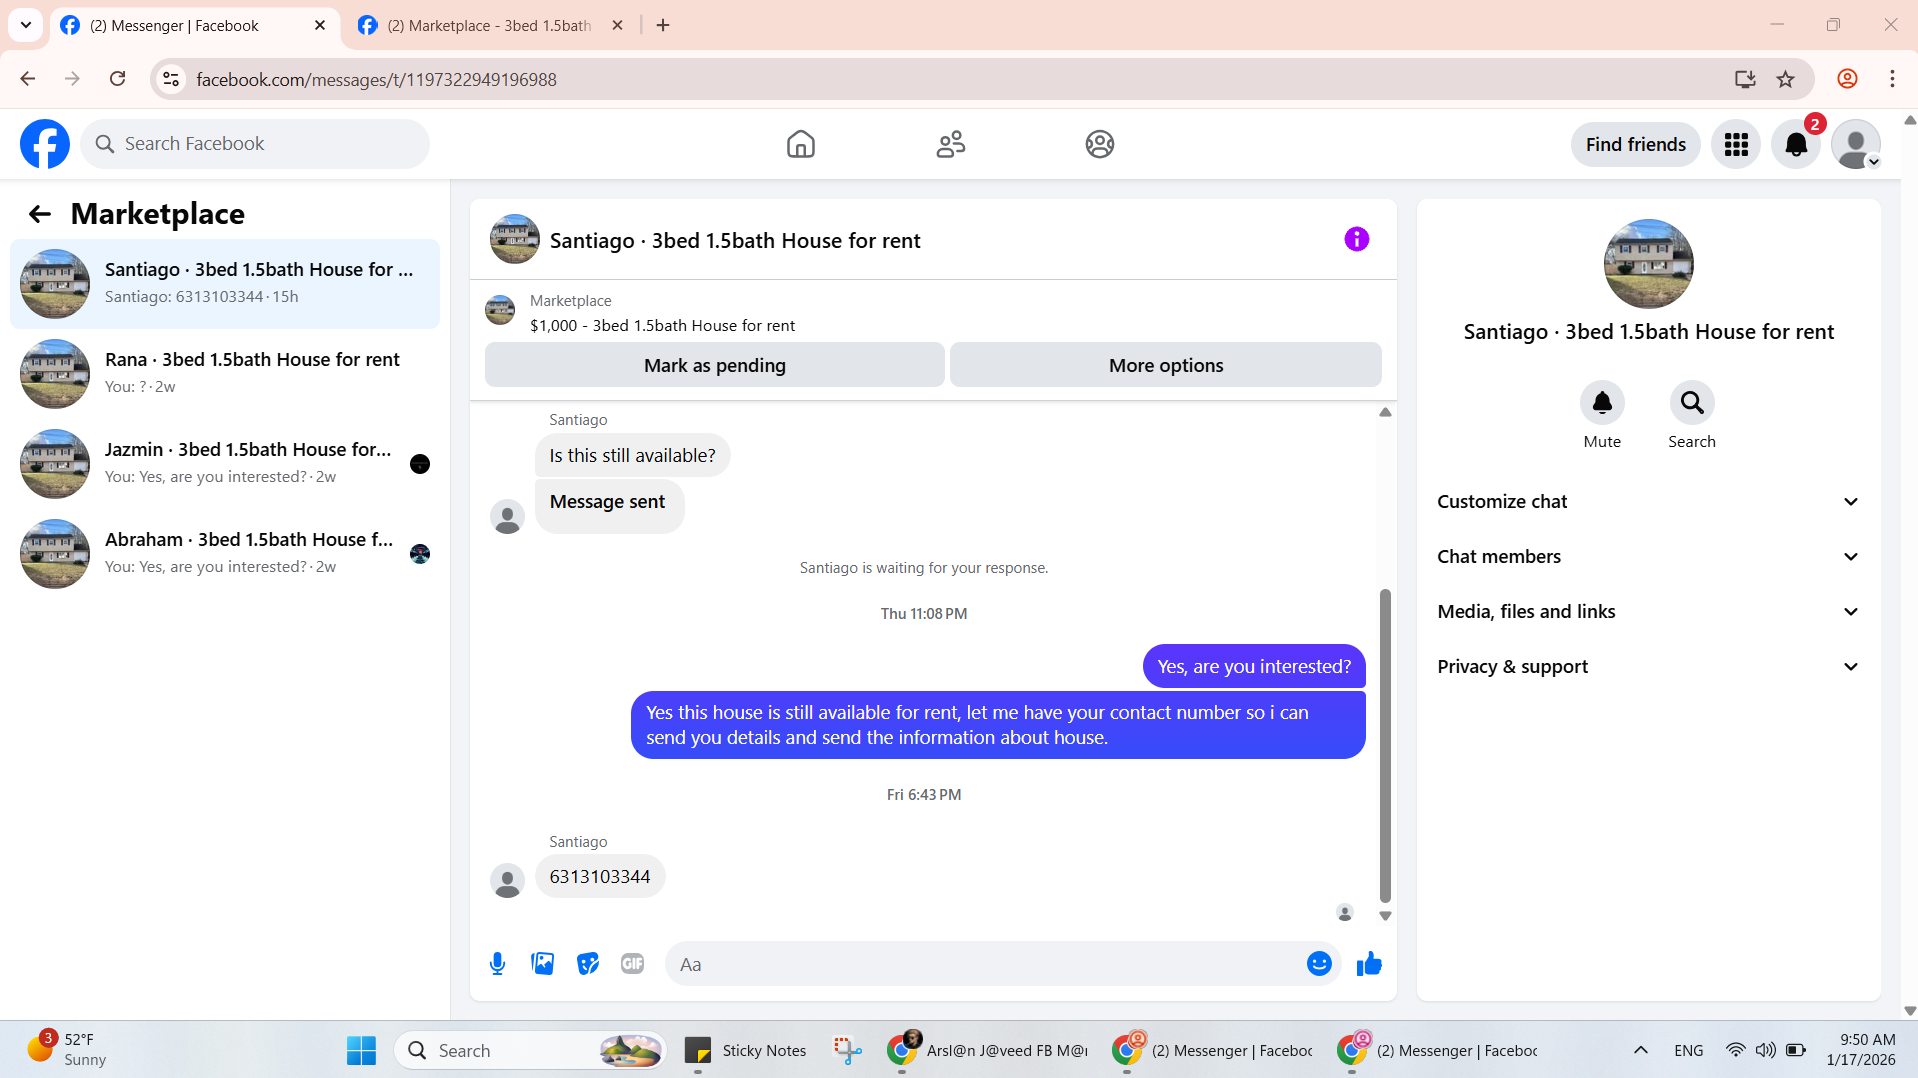Click the address bar URL
Screen dimensions: 1918x1078
(x=376, y=79)
